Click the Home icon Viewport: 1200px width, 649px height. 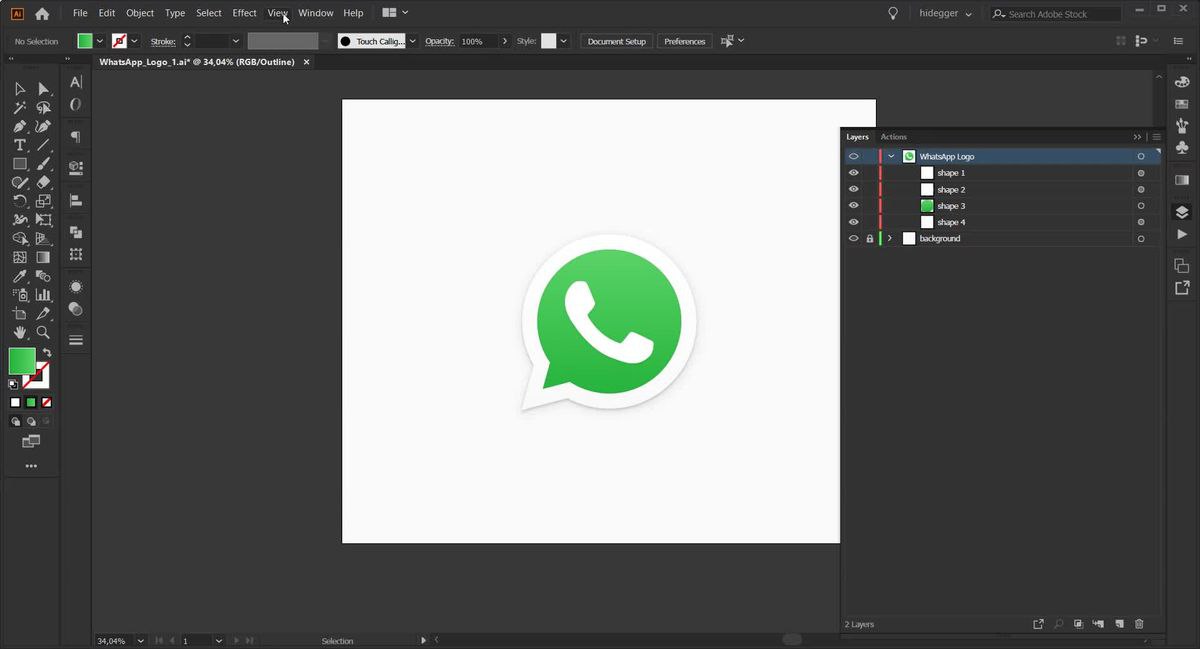42,14
